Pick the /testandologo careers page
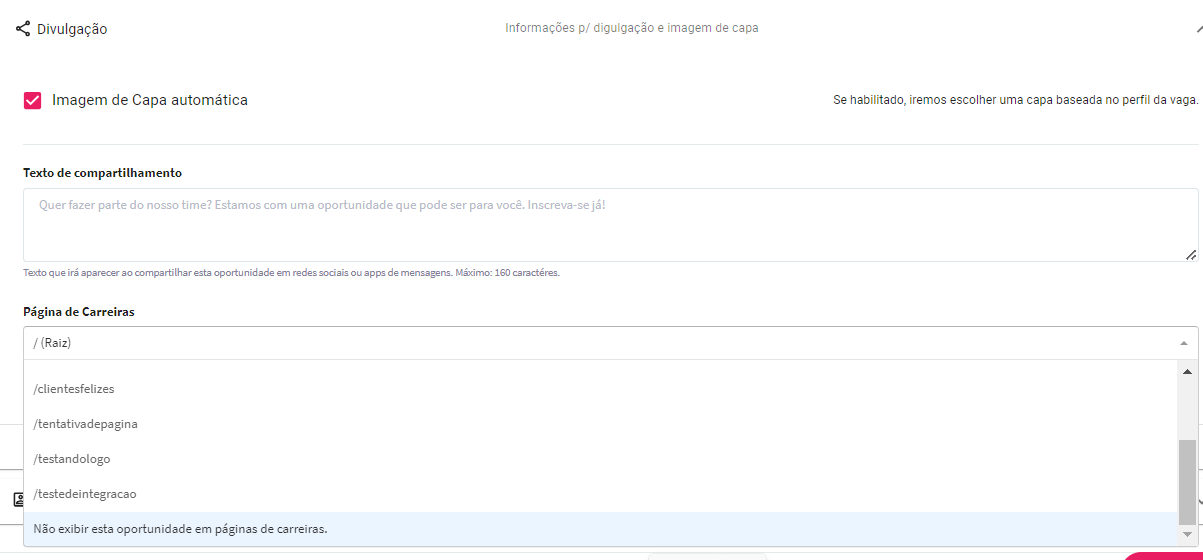The image size is (1203, 560). [x=601, y=459]
